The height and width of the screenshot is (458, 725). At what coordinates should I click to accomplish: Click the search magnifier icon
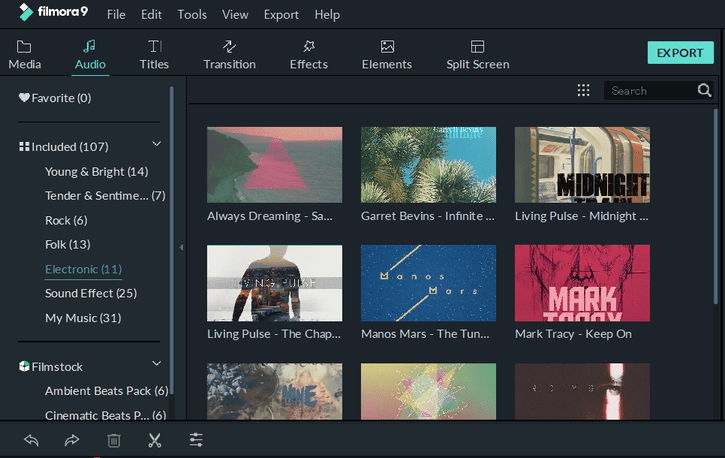704,90
